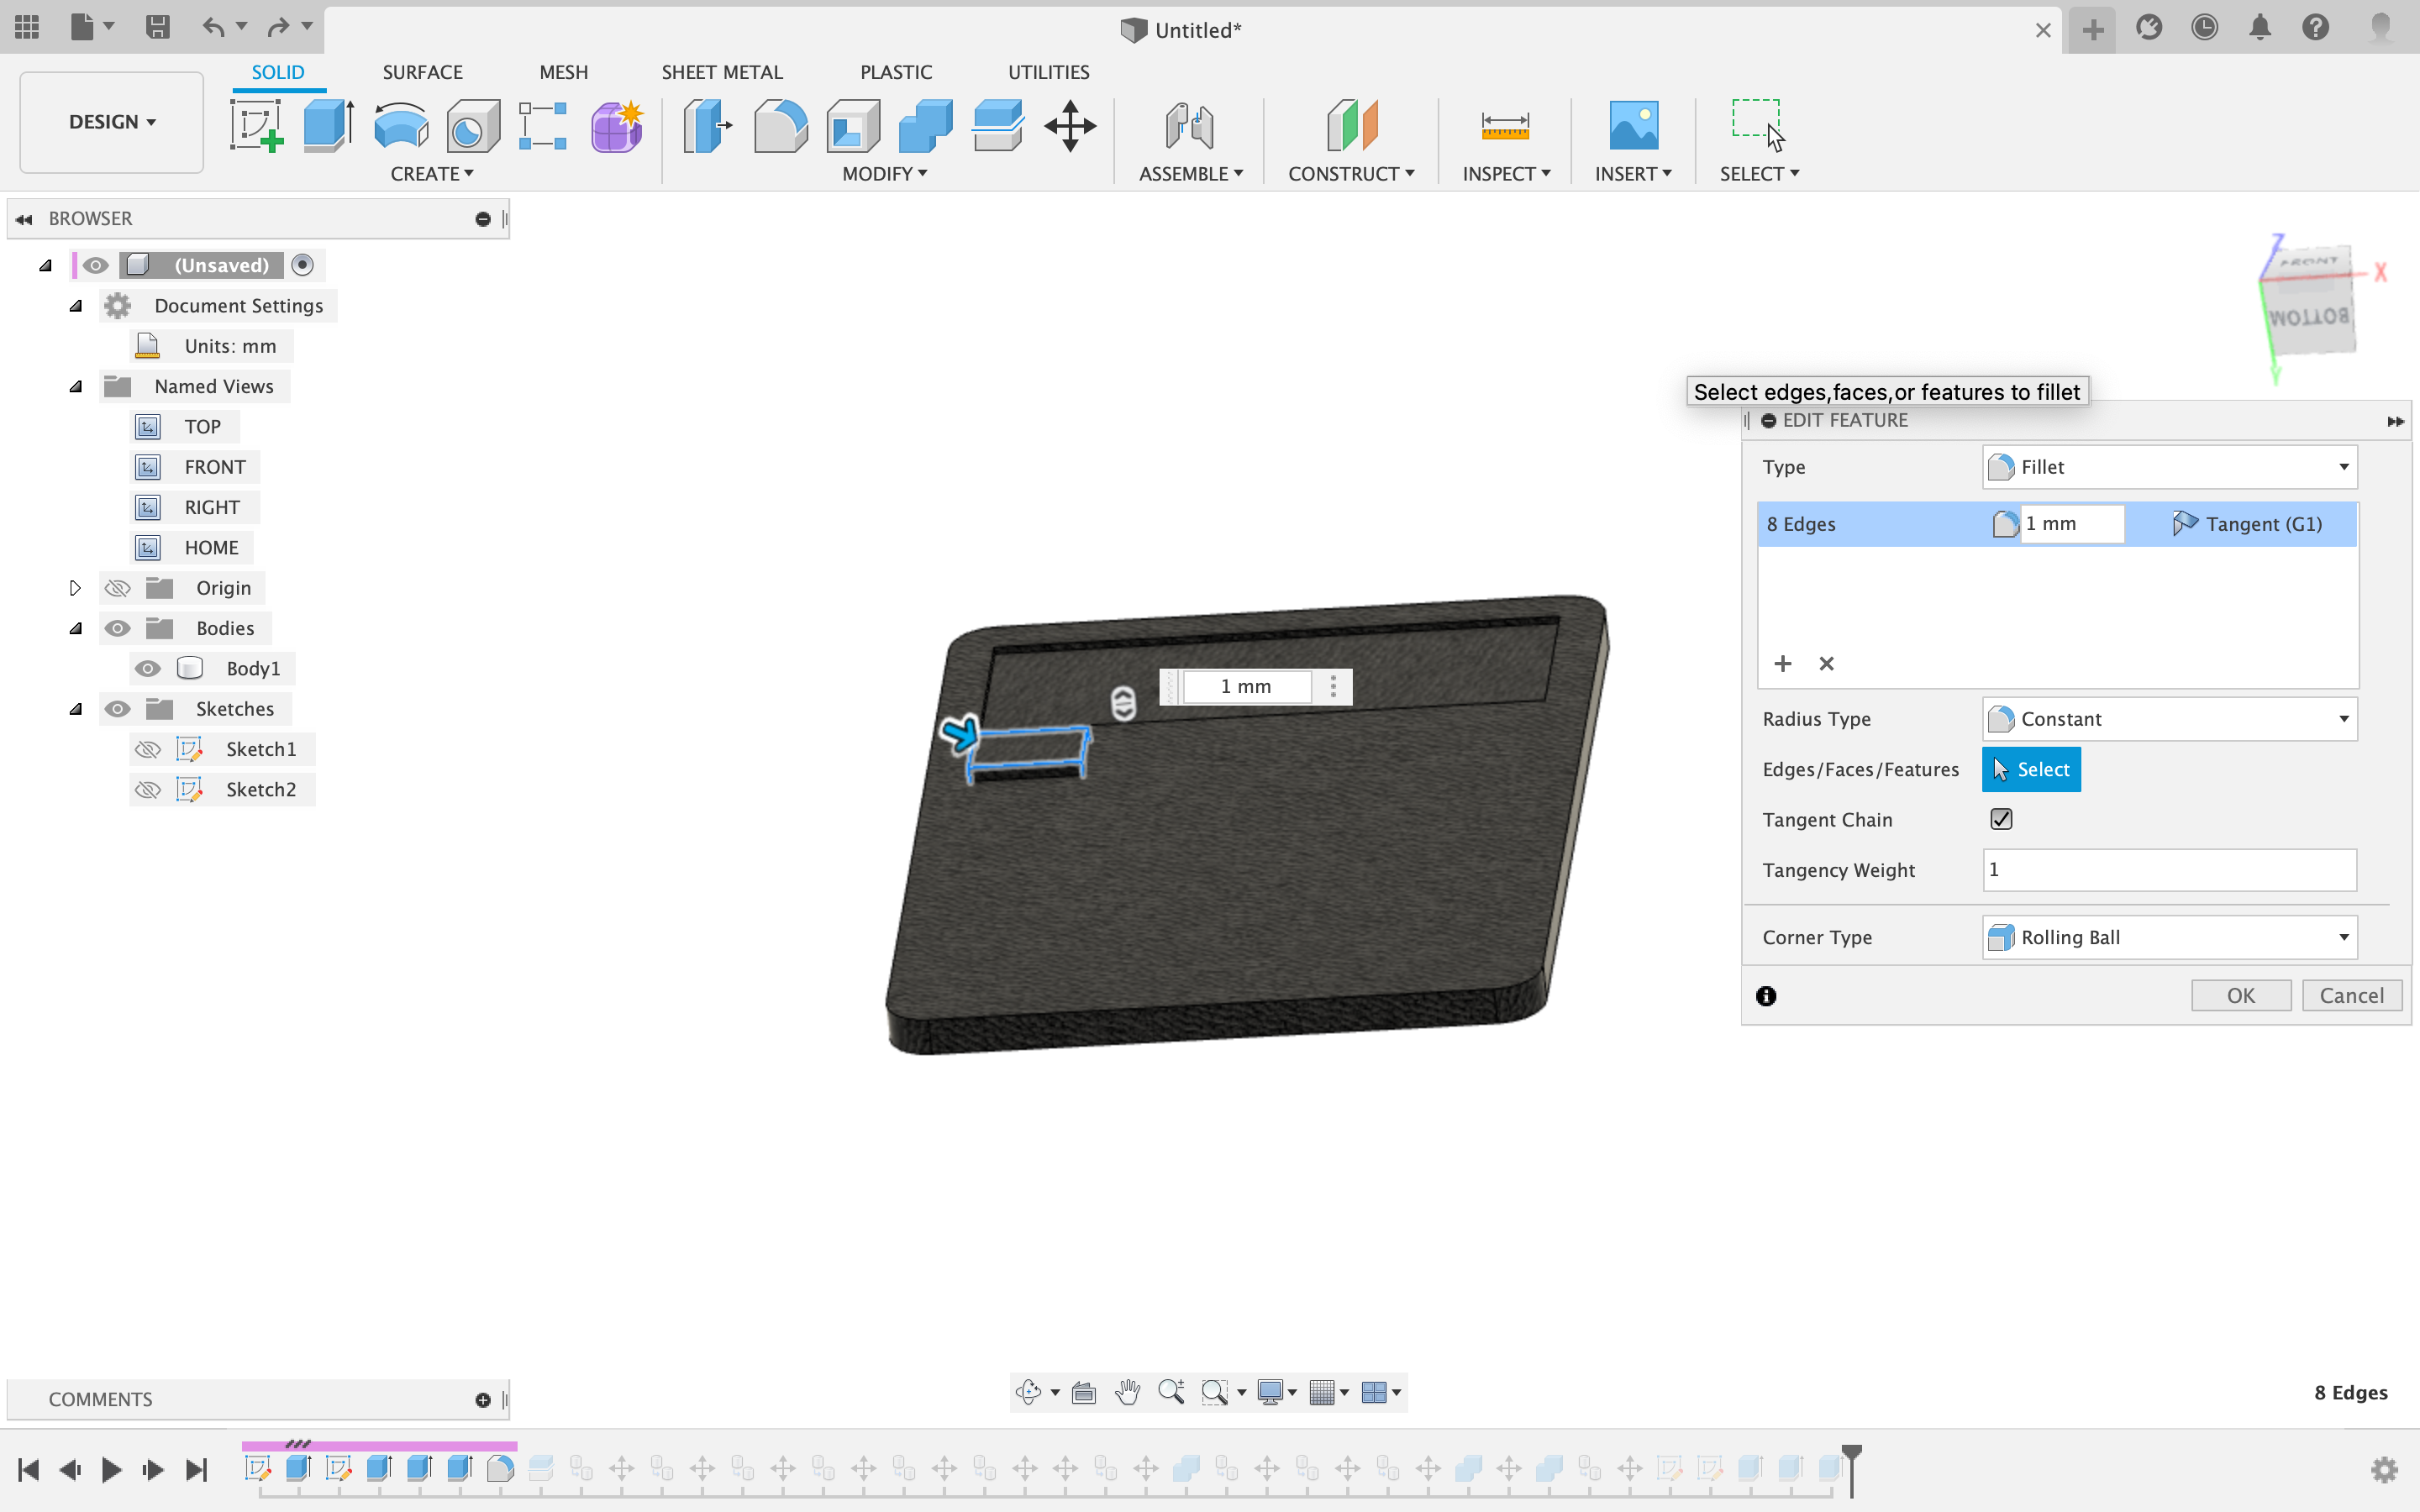Click the Create Sketch tool icon
This screenshot has width=2420, height=1512.
(256, 126)
